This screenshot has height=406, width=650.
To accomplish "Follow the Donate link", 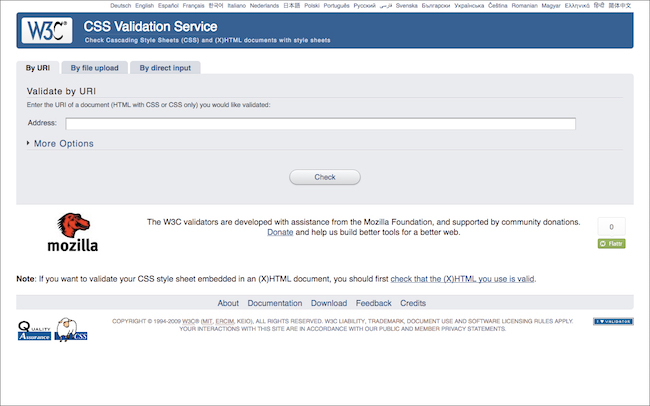I will (280, 232).
